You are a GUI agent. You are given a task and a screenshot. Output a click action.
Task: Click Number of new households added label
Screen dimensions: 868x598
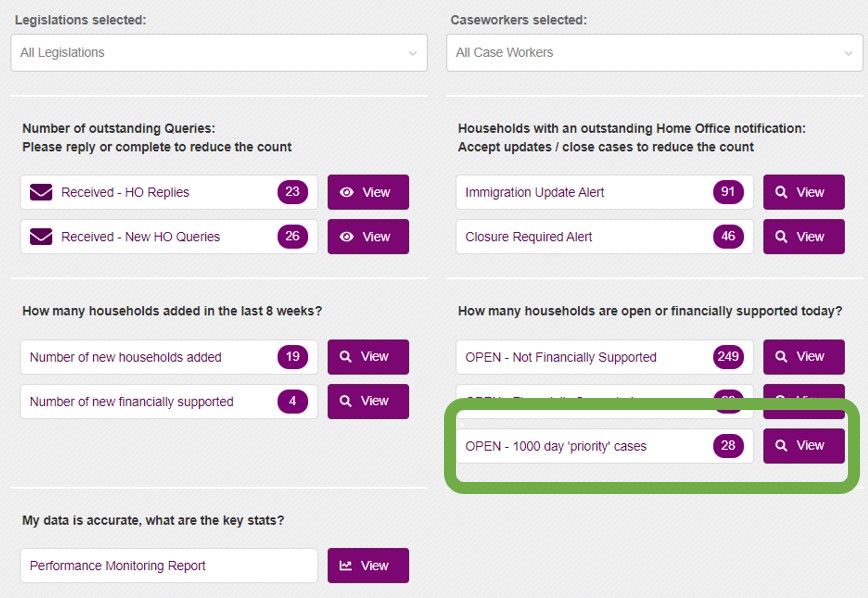click(x=126, y=357)
